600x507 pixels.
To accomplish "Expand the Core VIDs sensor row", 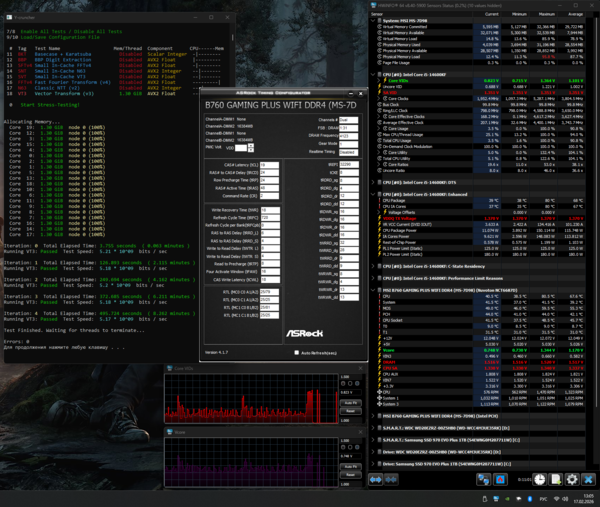I will coord(379,81).
